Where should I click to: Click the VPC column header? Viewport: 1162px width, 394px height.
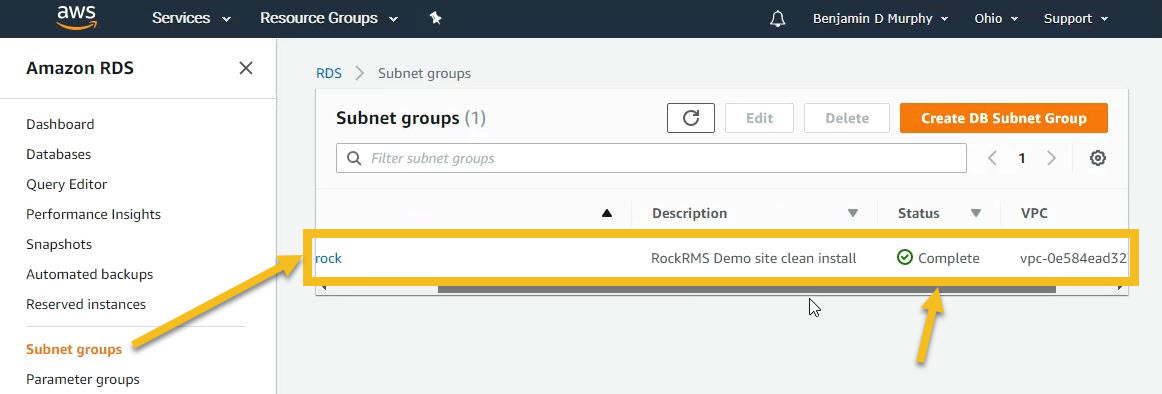click(1034, 213)
